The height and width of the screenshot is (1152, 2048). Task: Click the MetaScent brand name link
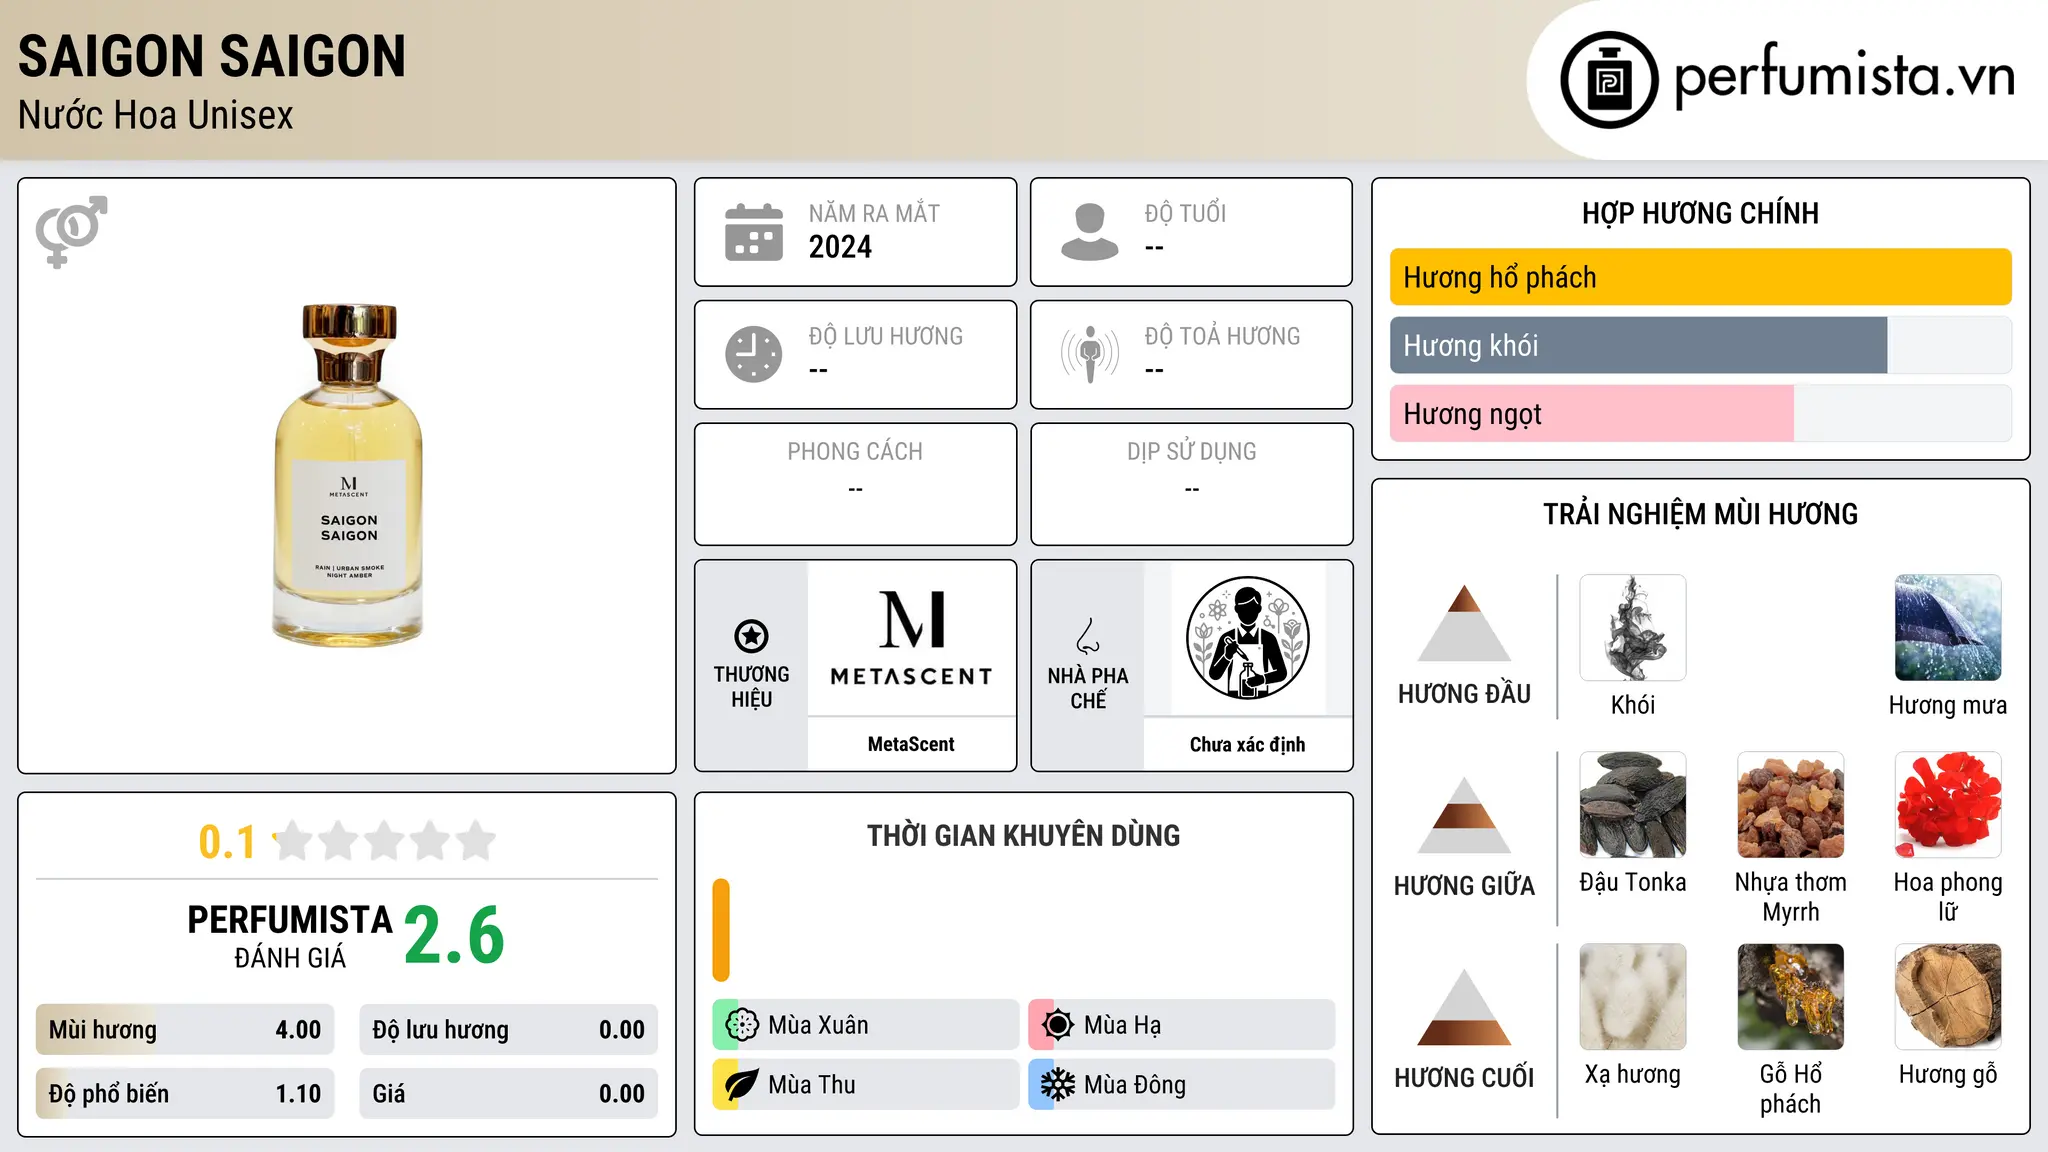[911, 744]
